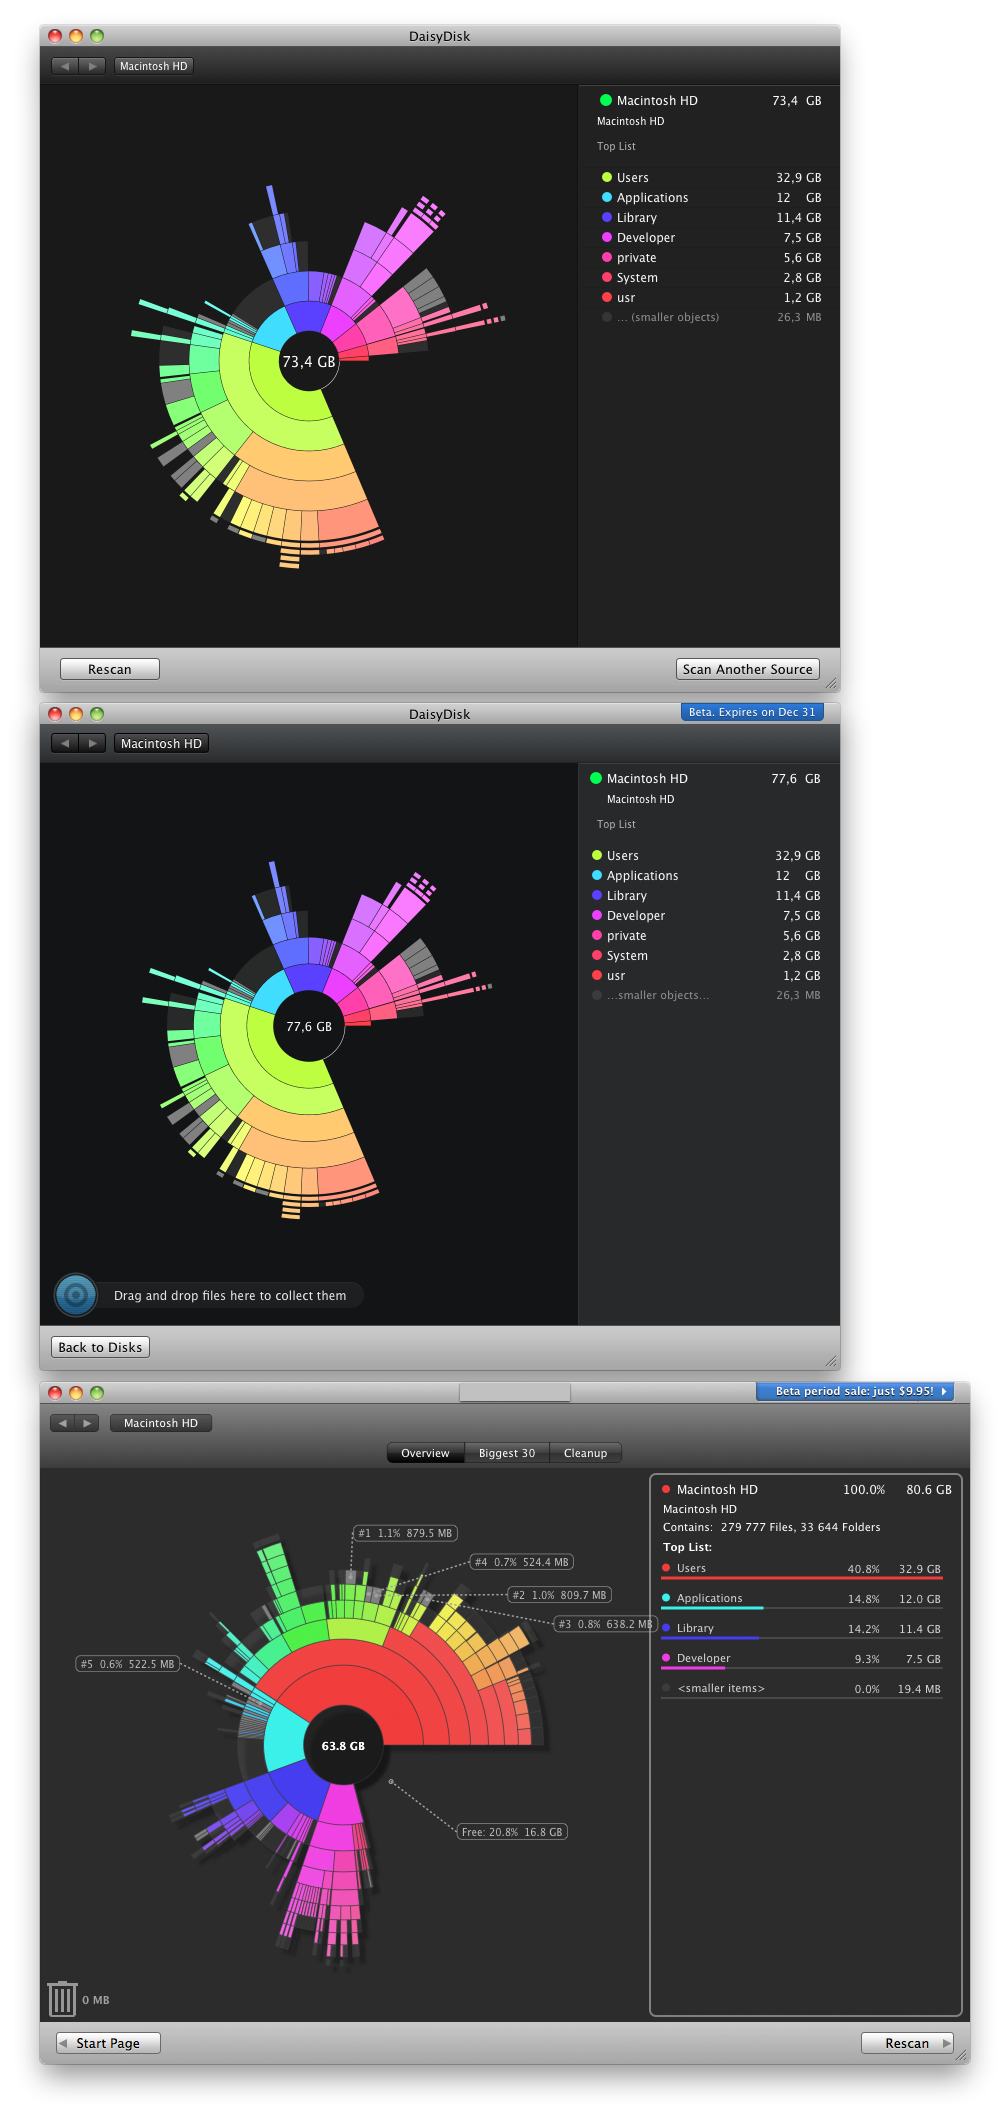Image resolution: width=997 pixels, height=2106 pixels.
Task: Switch to the Biggest 30 tab
Action: click(x=507, y=1453)
